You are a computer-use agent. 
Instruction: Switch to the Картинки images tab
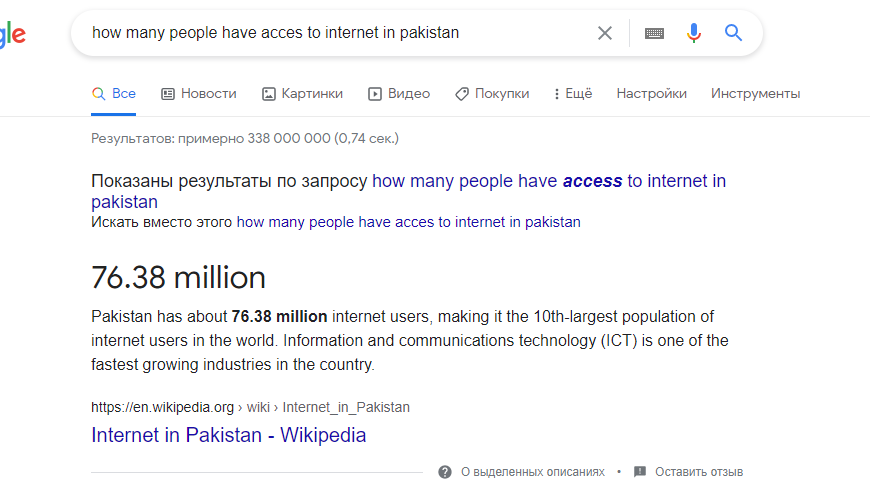[302, 94]
